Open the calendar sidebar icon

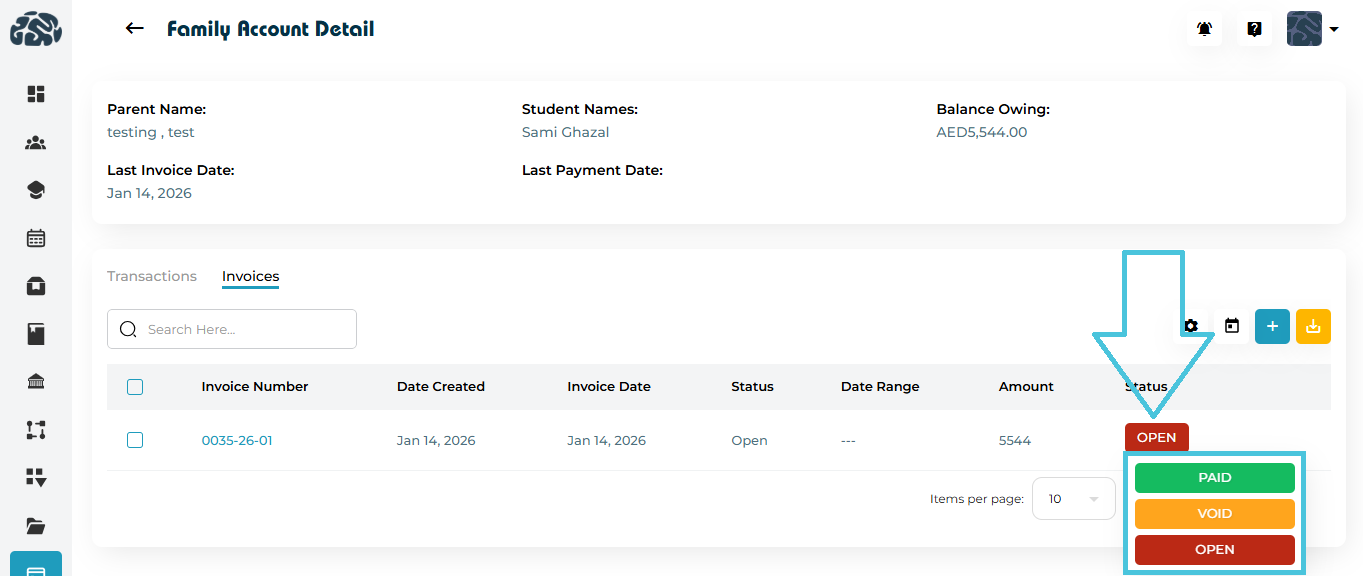coord(36,238)
